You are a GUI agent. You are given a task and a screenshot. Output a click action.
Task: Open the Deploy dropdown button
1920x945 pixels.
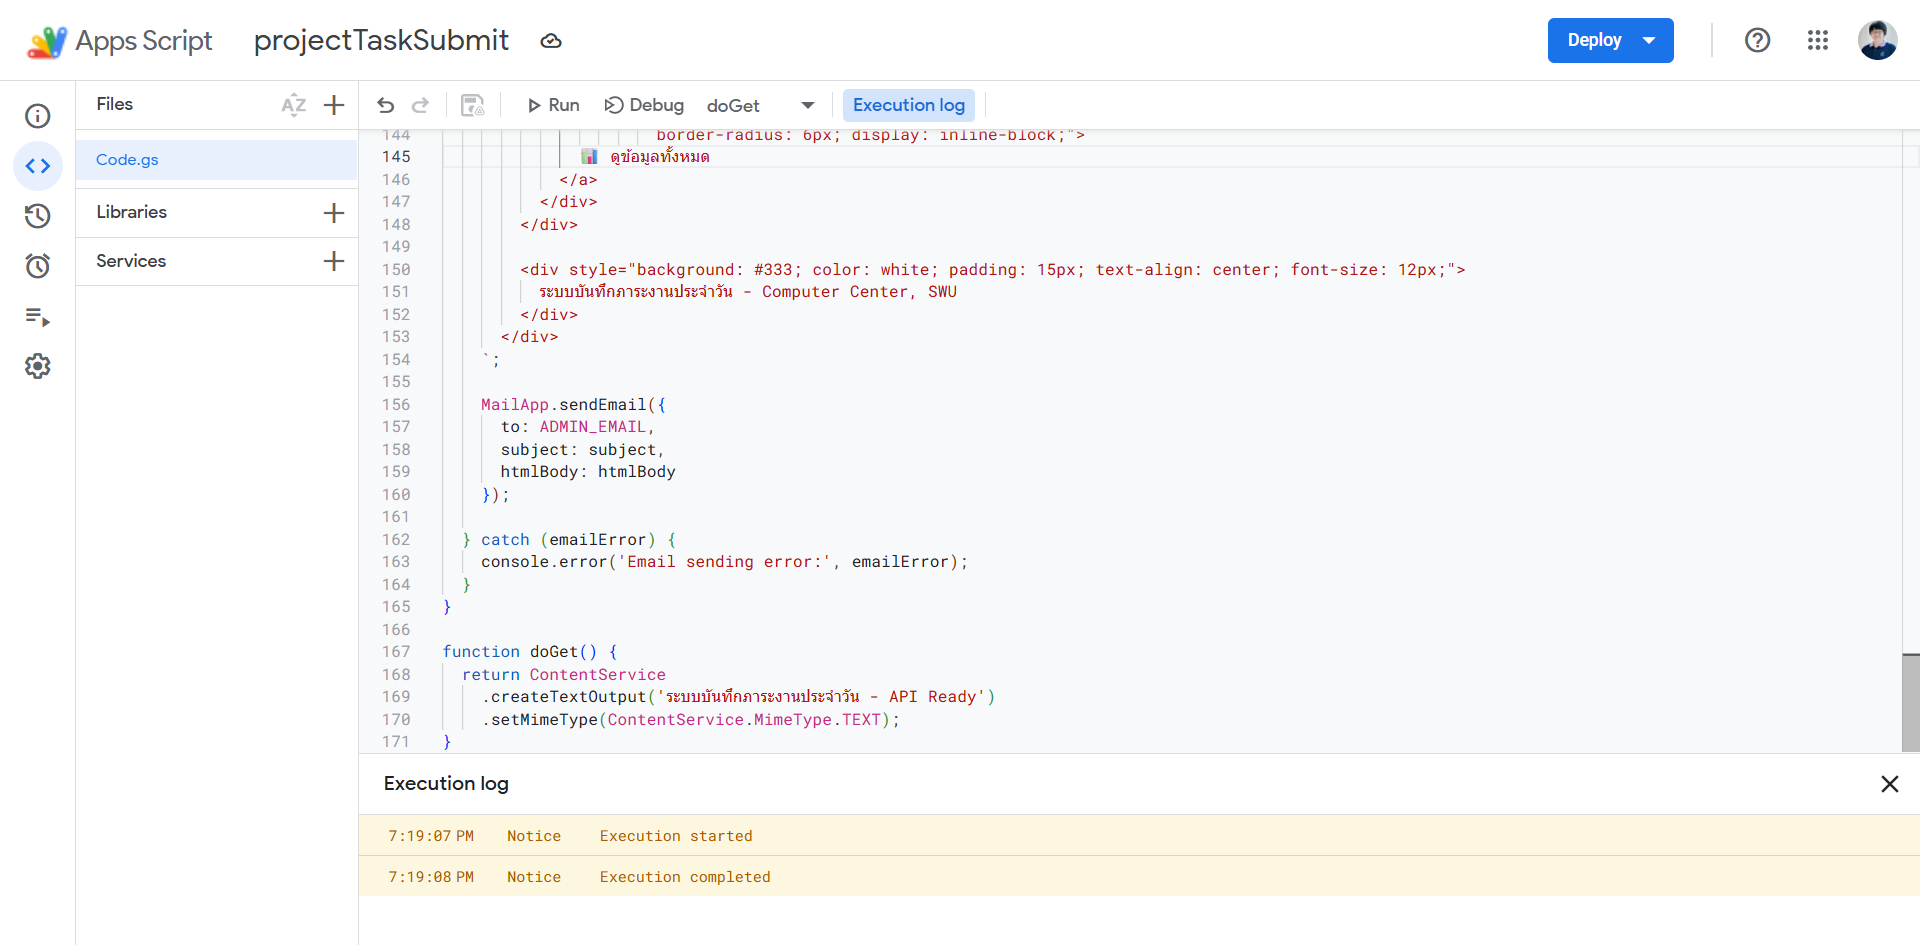(1610, 40)
